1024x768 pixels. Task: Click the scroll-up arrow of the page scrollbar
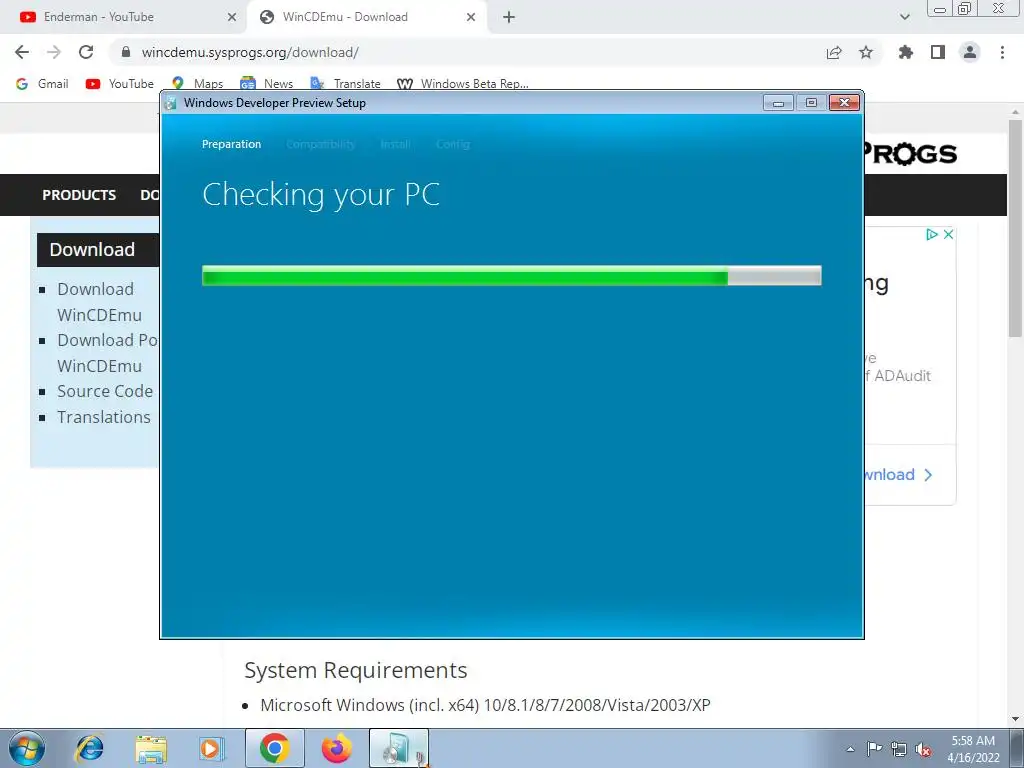pyautogui.click(x=1015, y=111)
